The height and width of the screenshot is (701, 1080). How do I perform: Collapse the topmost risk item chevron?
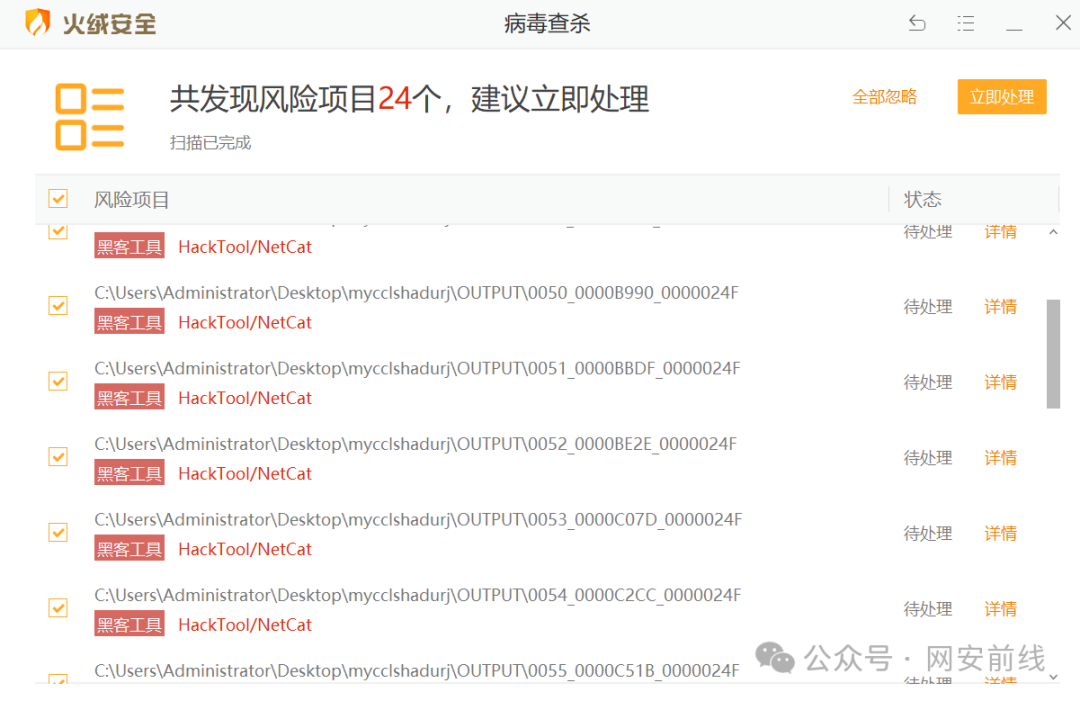pyautogui.click(x=1053, y=231)
